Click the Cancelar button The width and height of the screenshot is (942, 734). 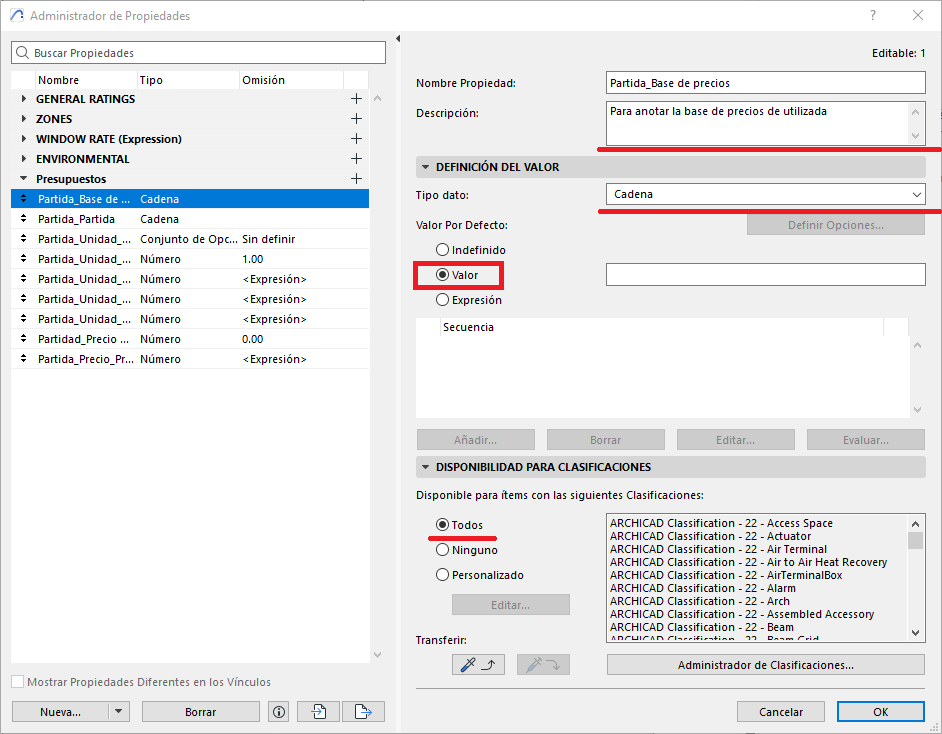pos(780,712)
